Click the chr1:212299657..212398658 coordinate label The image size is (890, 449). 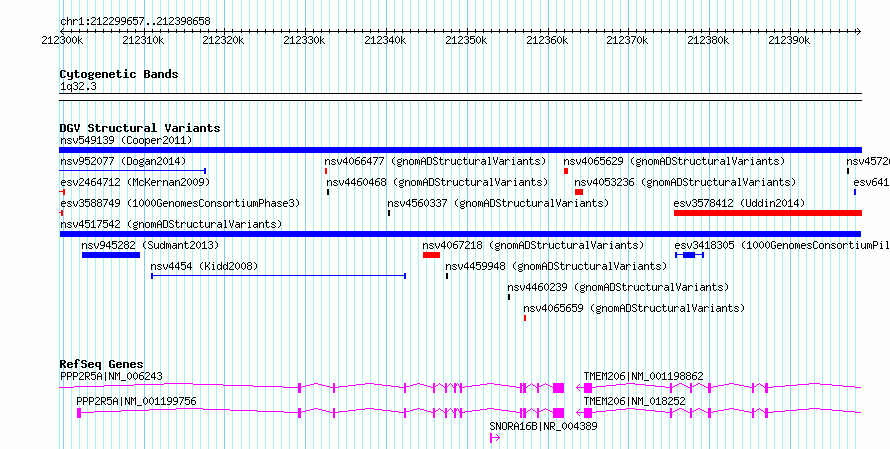[135, 22]
